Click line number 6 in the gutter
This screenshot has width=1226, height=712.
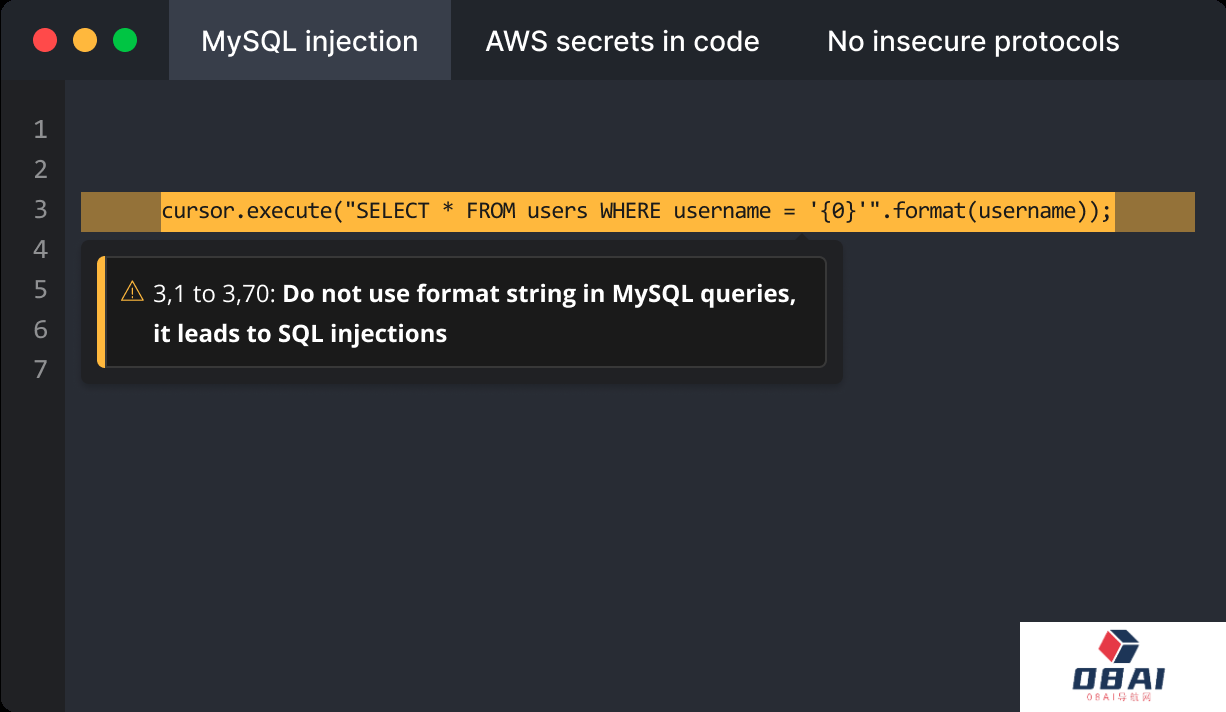click(x=41, y=329)
